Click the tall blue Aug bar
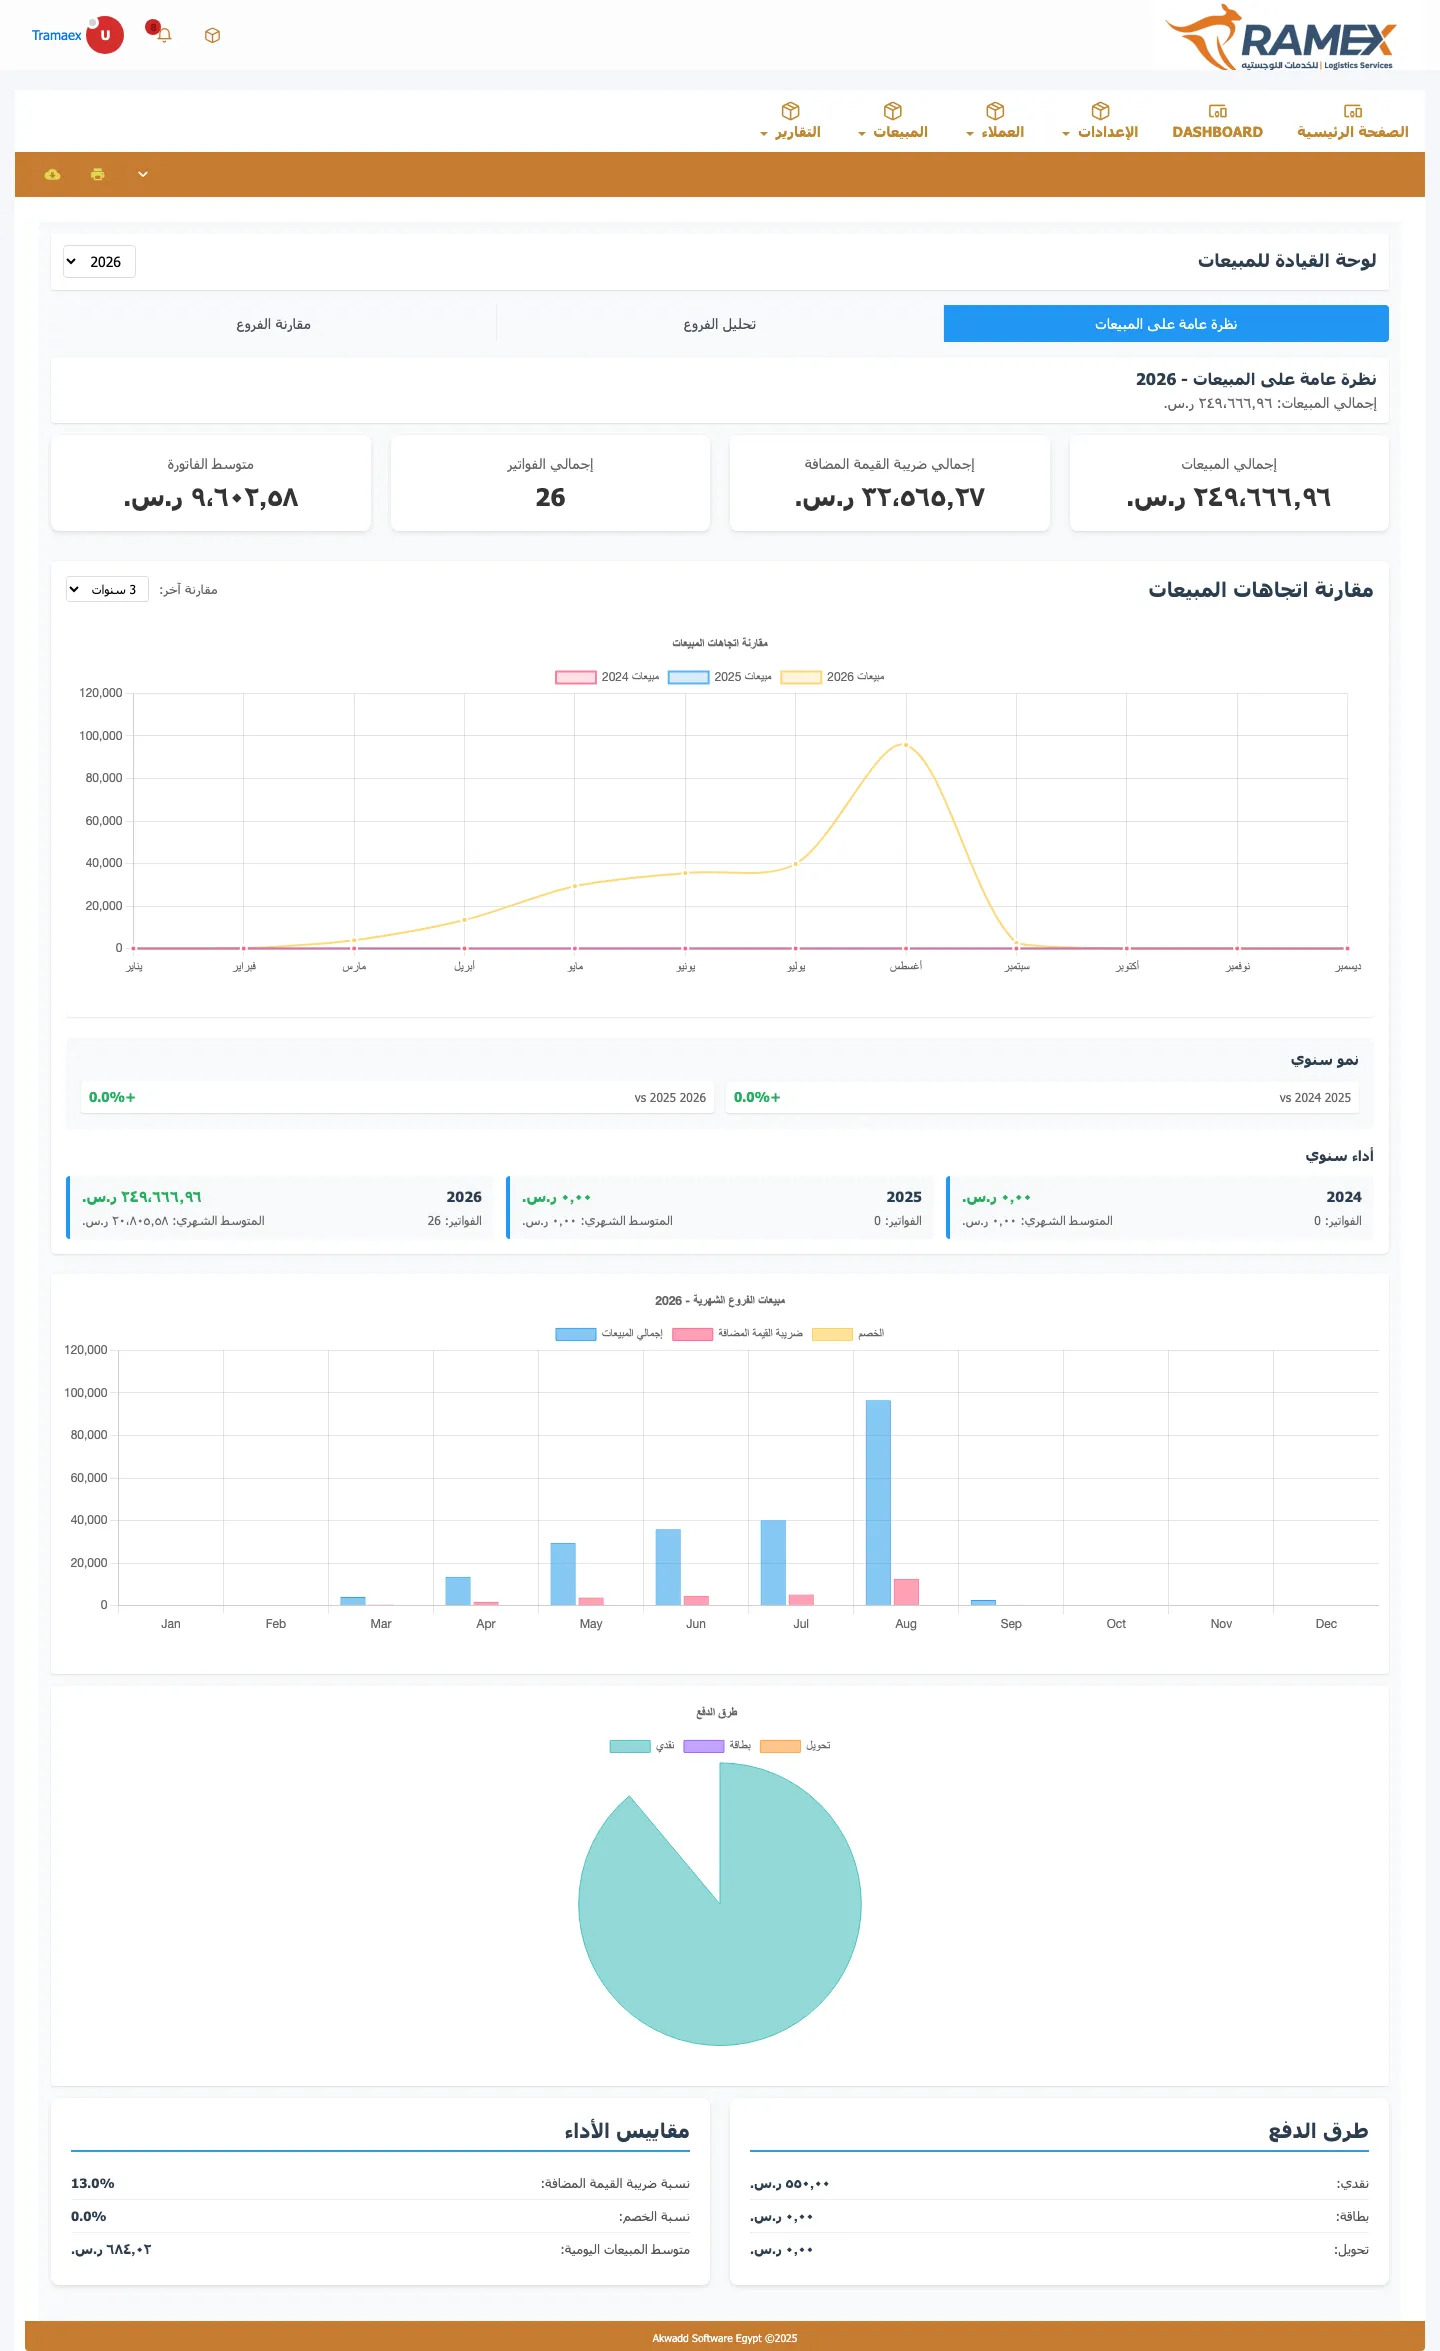 point(878,1502)
